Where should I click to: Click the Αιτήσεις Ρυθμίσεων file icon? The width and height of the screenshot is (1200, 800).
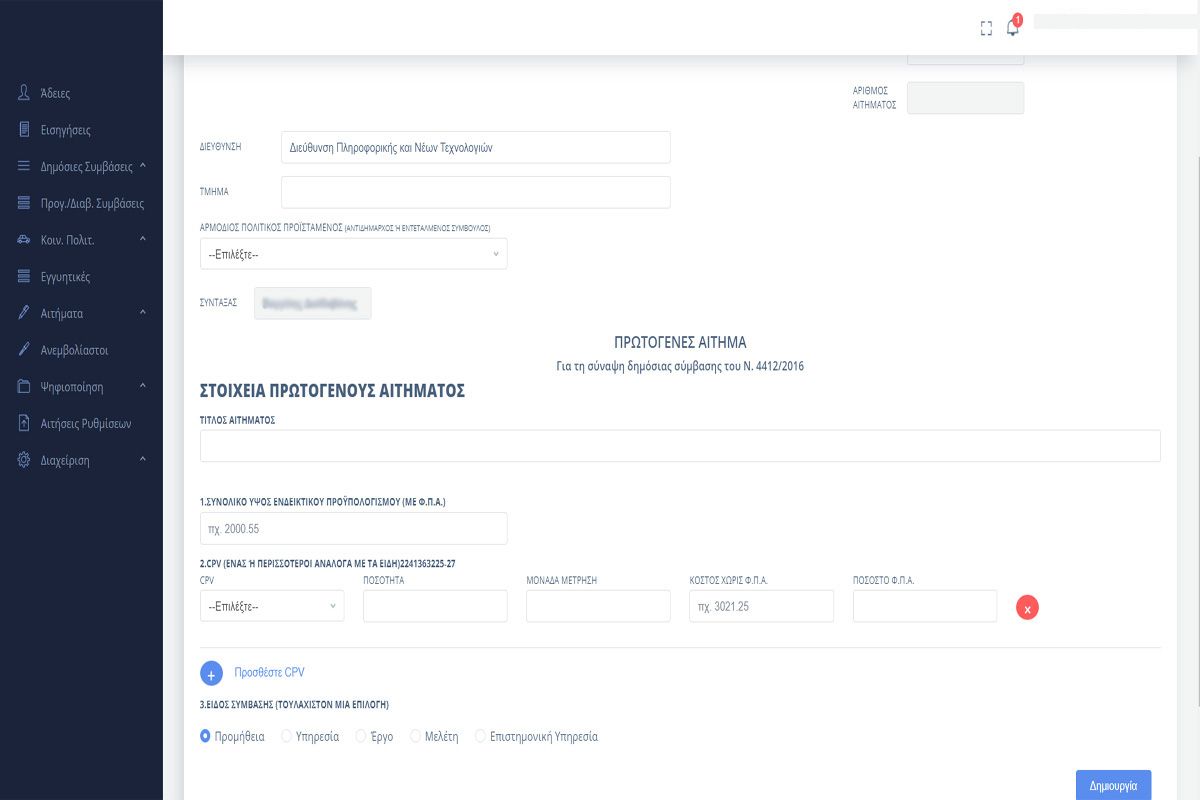[24, 423]
